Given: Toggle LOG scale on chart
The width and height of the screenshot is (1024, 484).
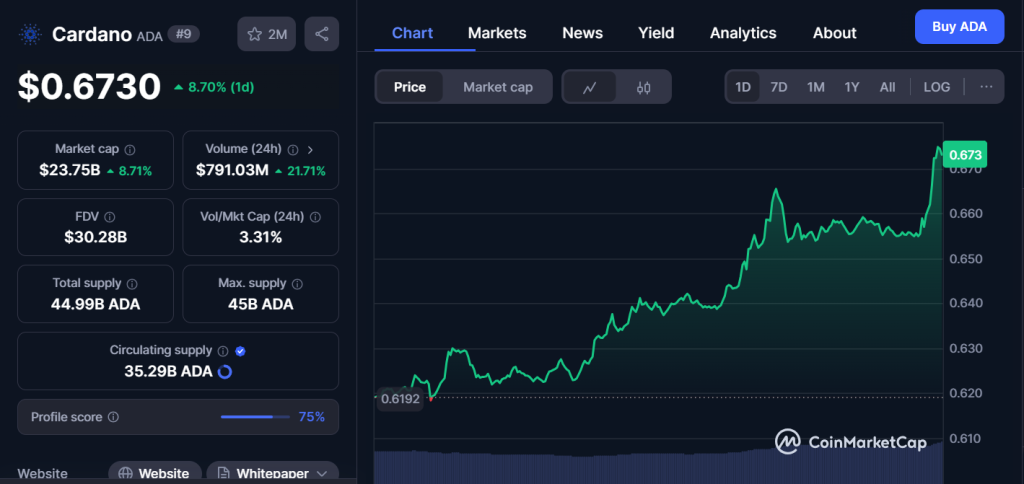Looking at the screenshot, I should point(936,87).
